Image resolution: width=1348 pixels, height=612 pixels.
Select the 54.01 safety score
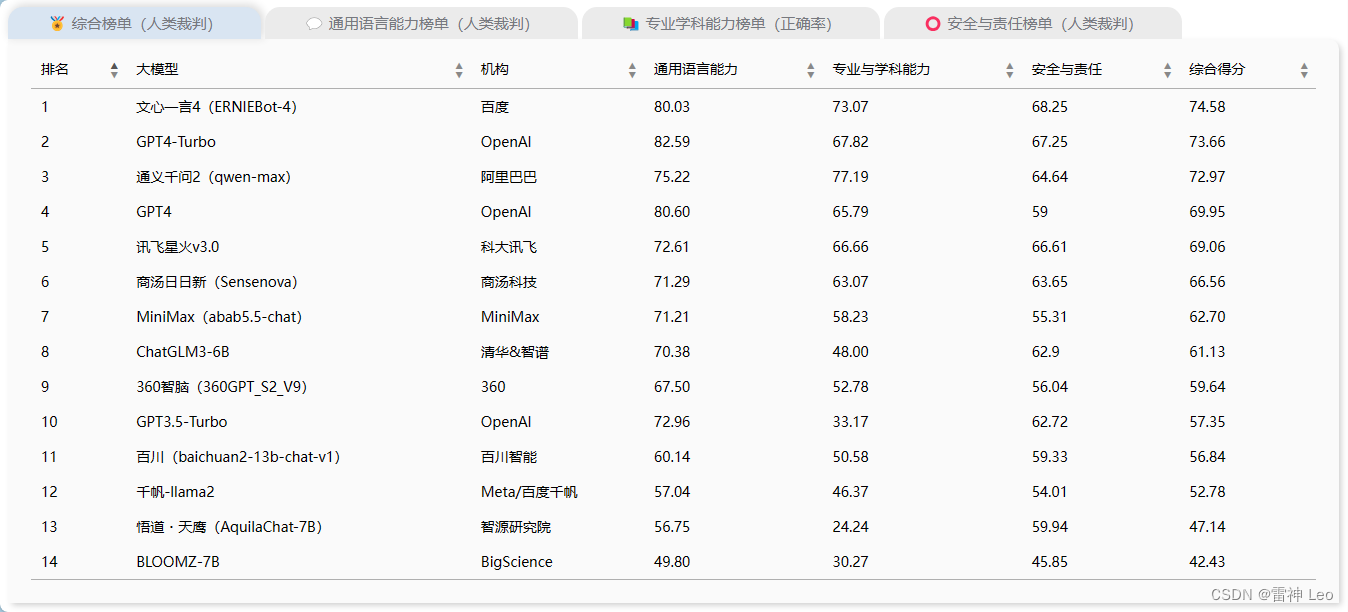click(x=1050, y=492)
